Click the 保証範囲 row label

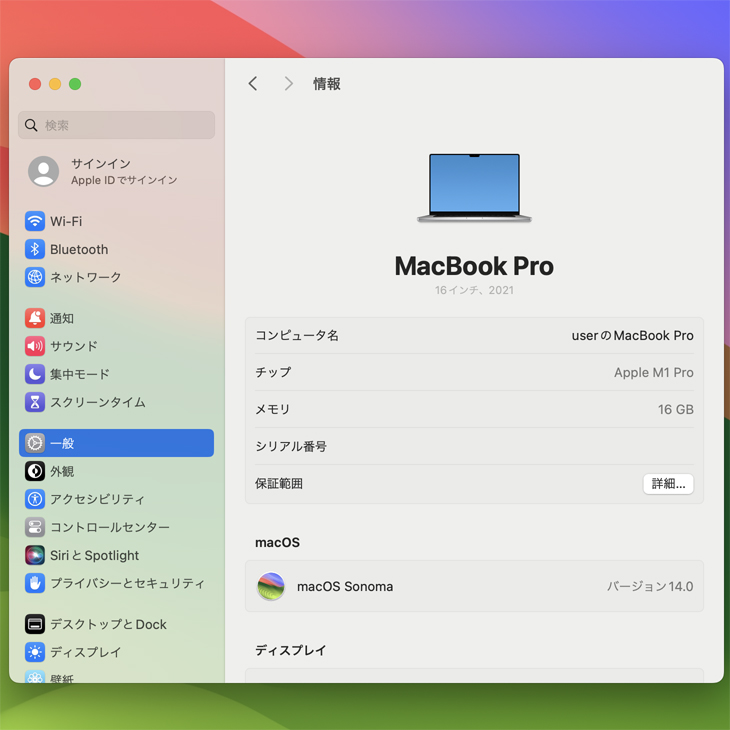279,483
